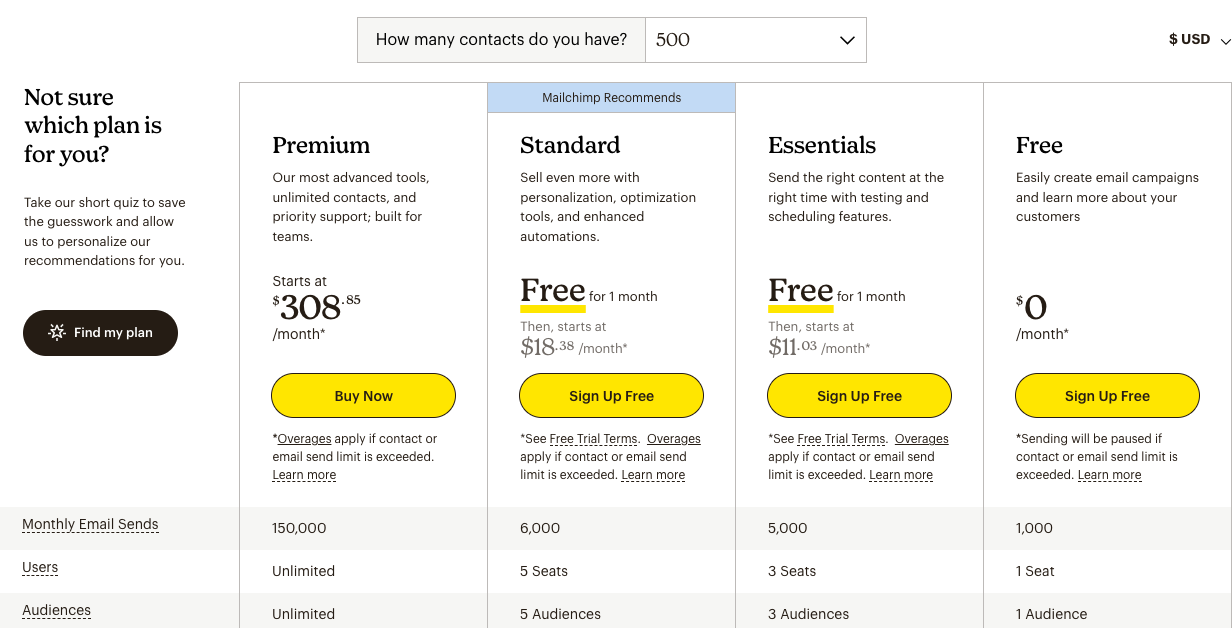This screenshot has width=1232, height=628.
Task: Click the Mailchimp Recommends banner
Action: point(611,98)
